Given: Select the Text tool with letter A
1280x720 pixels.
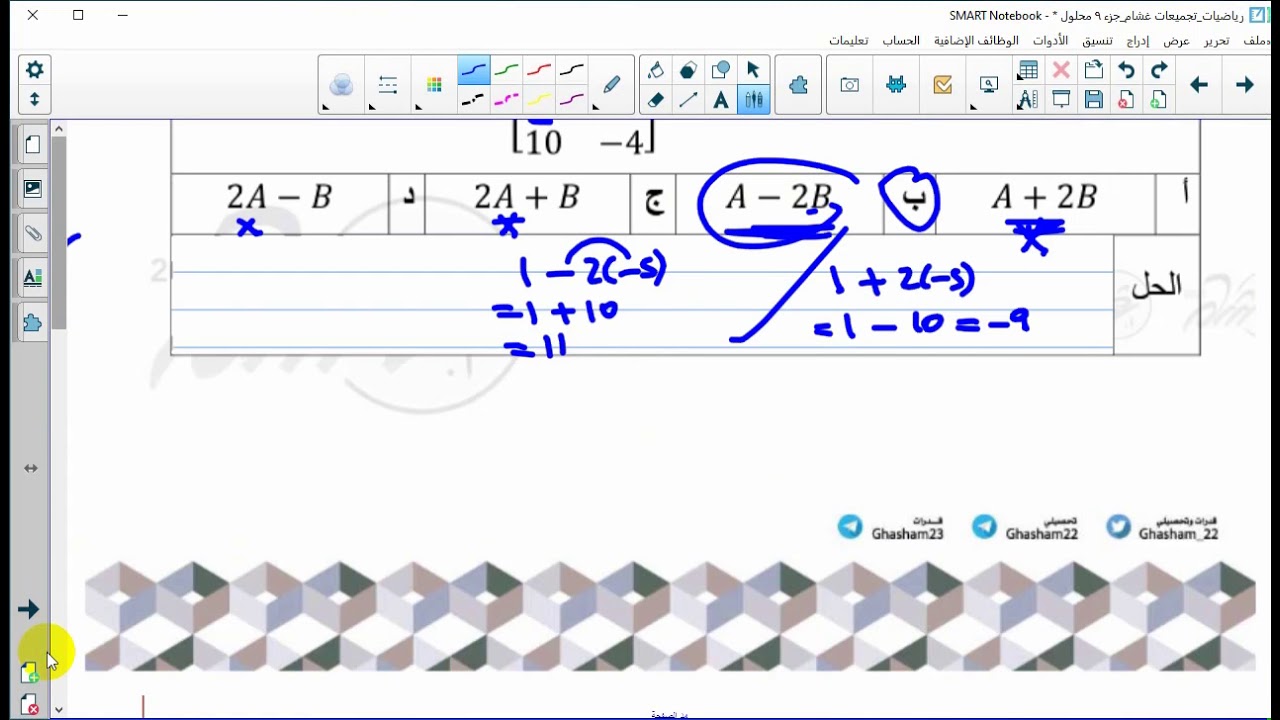Looking at the screenshot, I should 720,99.
